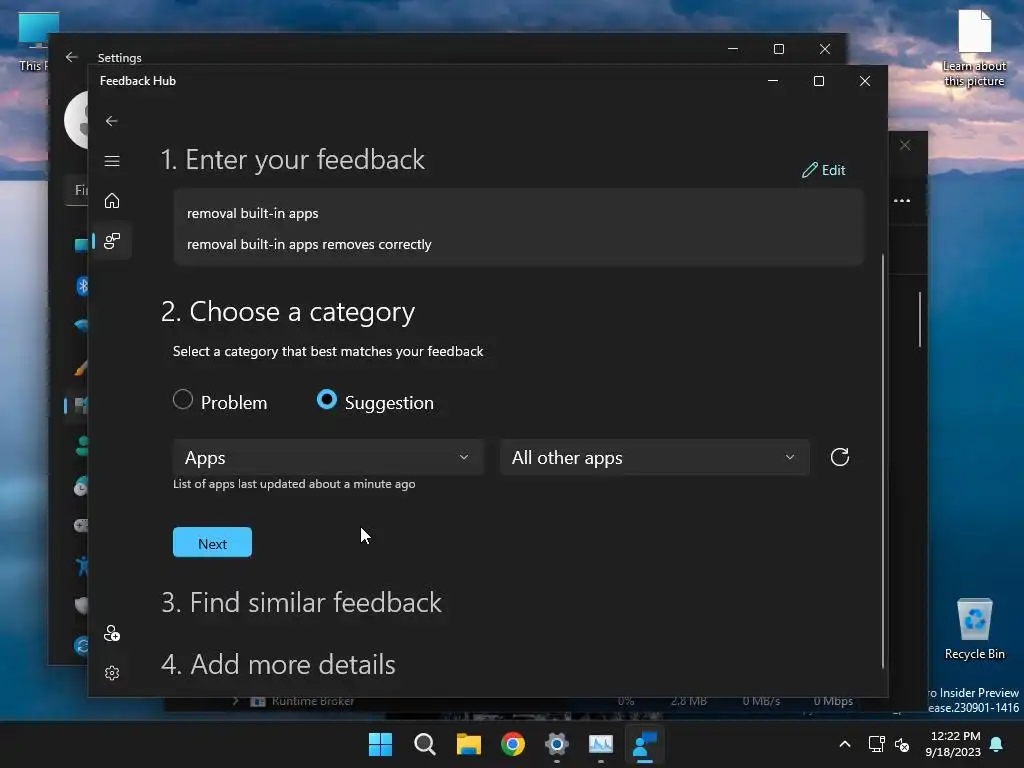Open the muted volume tray icon

click(902, 744)
